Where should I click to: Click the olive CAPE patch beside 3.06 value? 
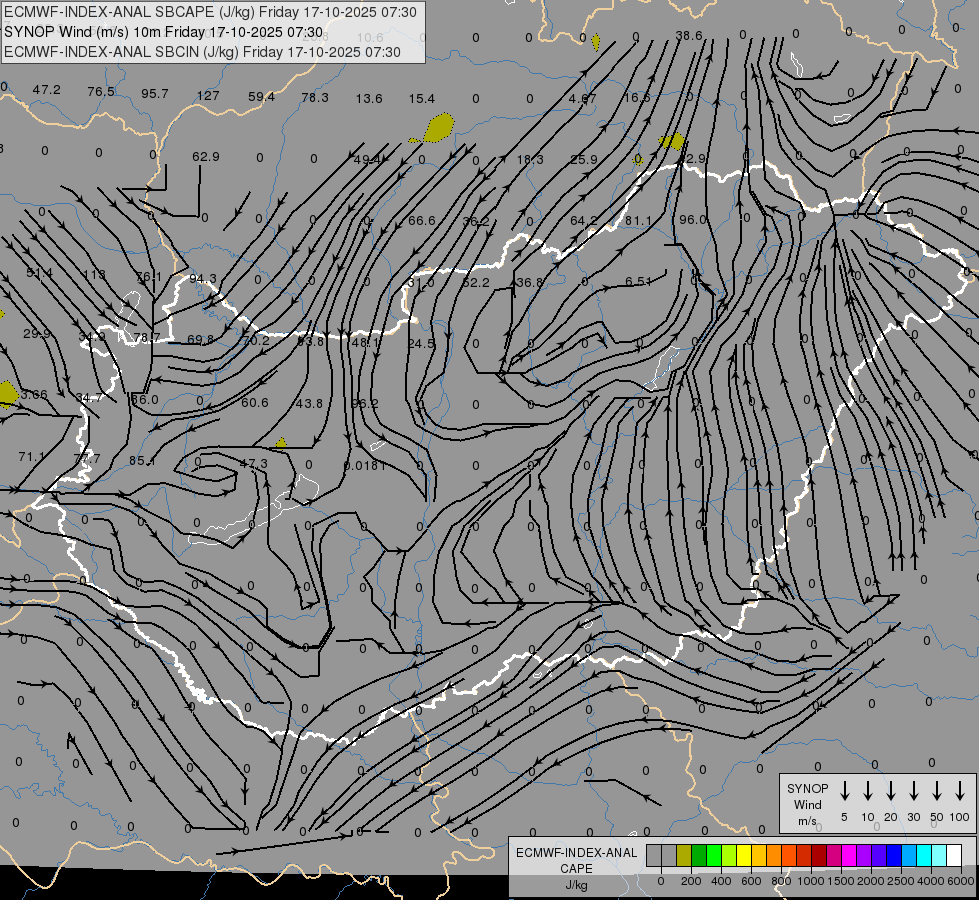click(7, 393)
